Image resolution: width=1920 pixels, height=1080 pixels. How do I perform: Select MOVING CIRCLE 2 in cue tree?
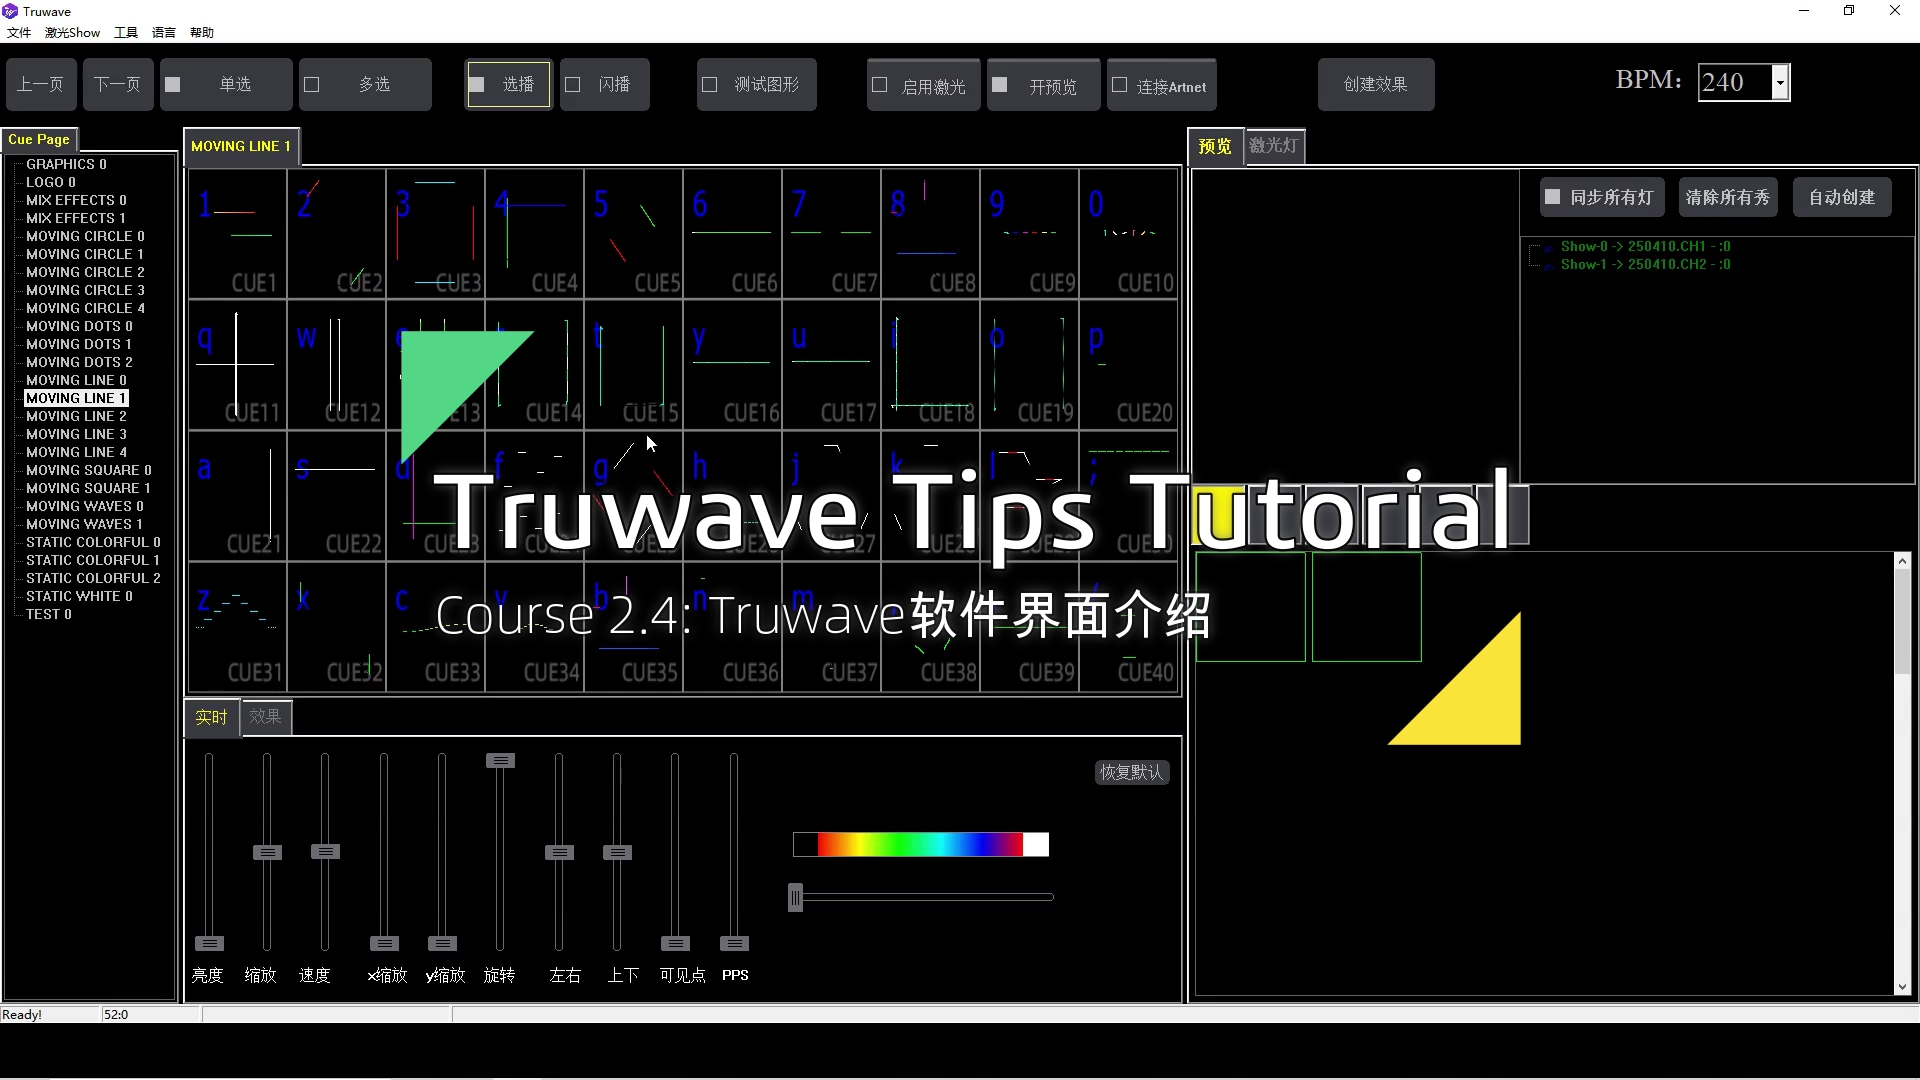click(x=85, y=272)
